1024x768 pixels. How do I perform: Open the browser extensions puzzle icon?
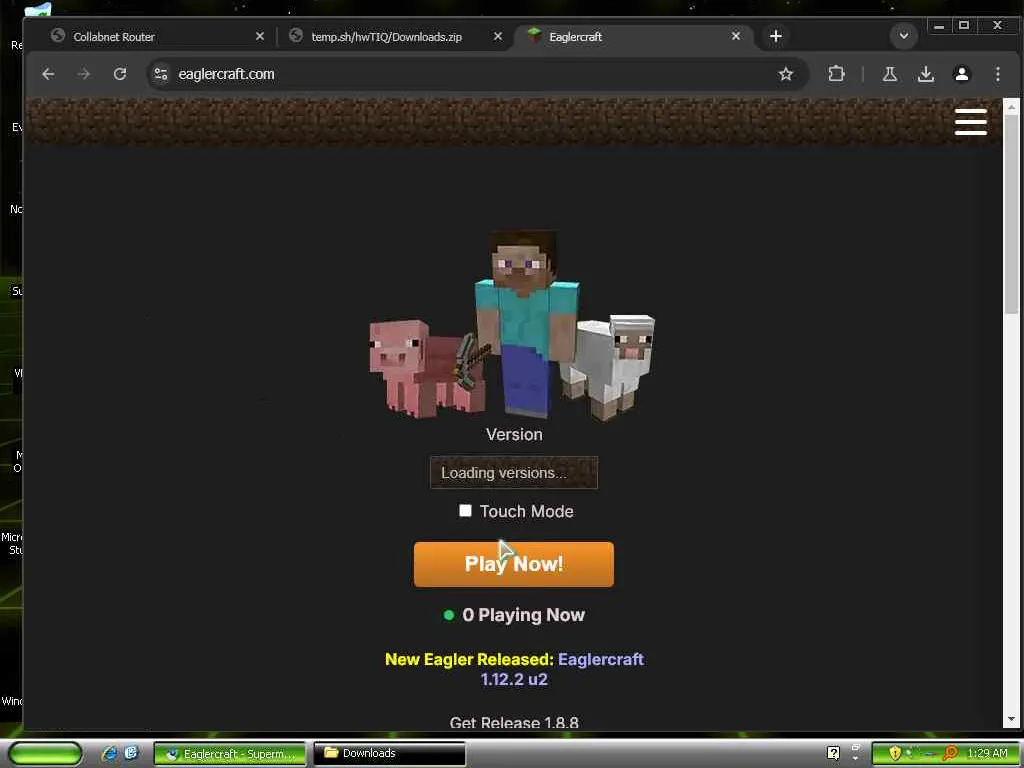(837, 74)
